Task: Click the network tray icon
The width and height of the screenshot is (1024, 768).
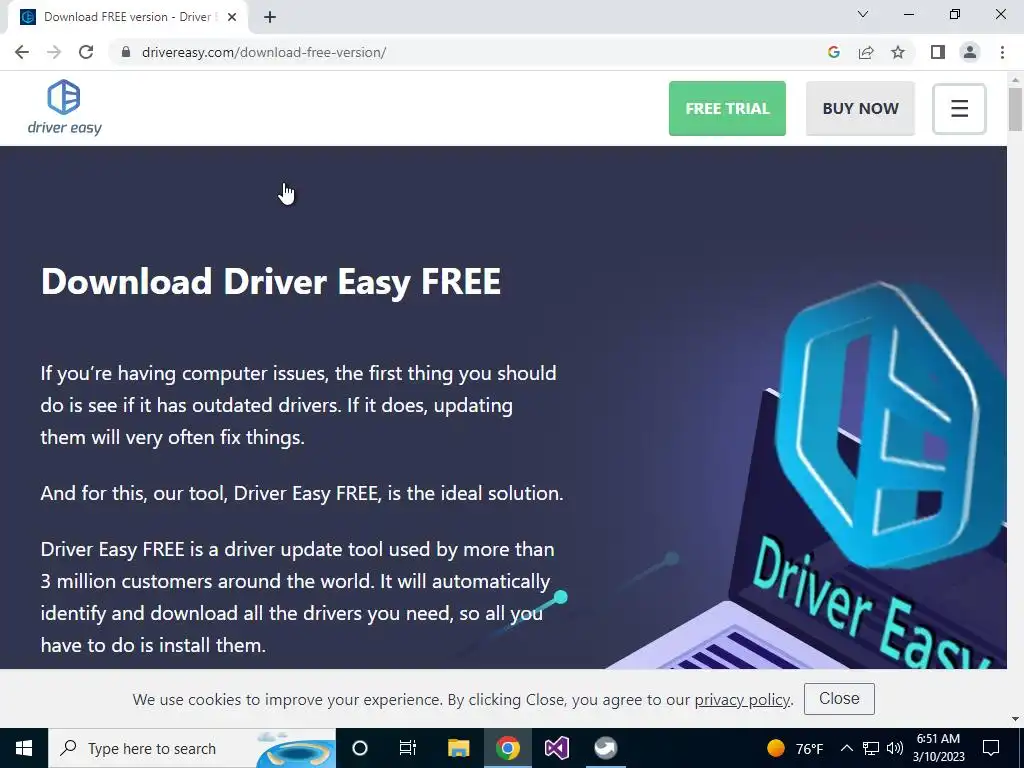Action: 871,748
